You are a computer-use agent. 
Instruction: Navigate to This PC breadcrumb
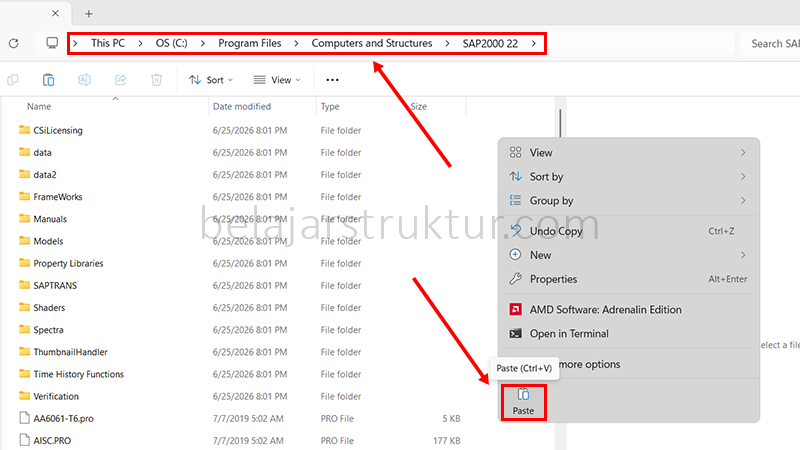(108, 43)
